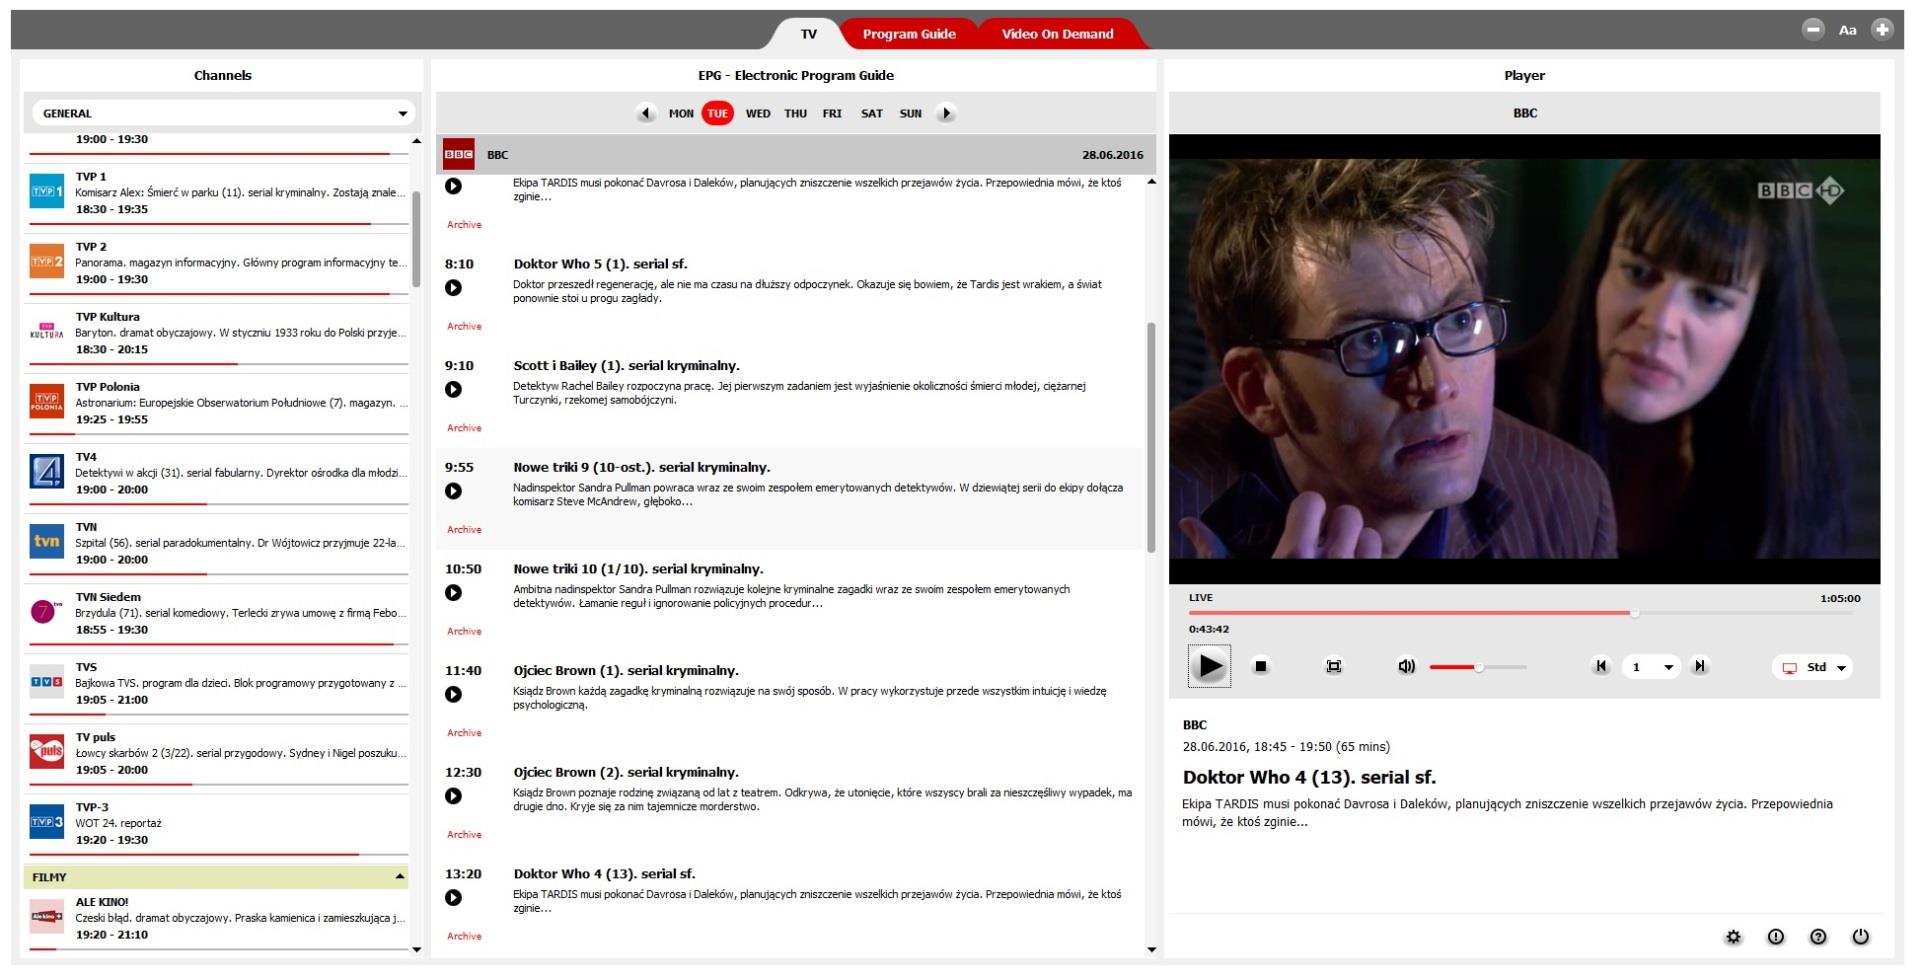1919x980 pixels.
Task: Open Archive link under Ojciec Brown (1)
Action: coord(464,733)
